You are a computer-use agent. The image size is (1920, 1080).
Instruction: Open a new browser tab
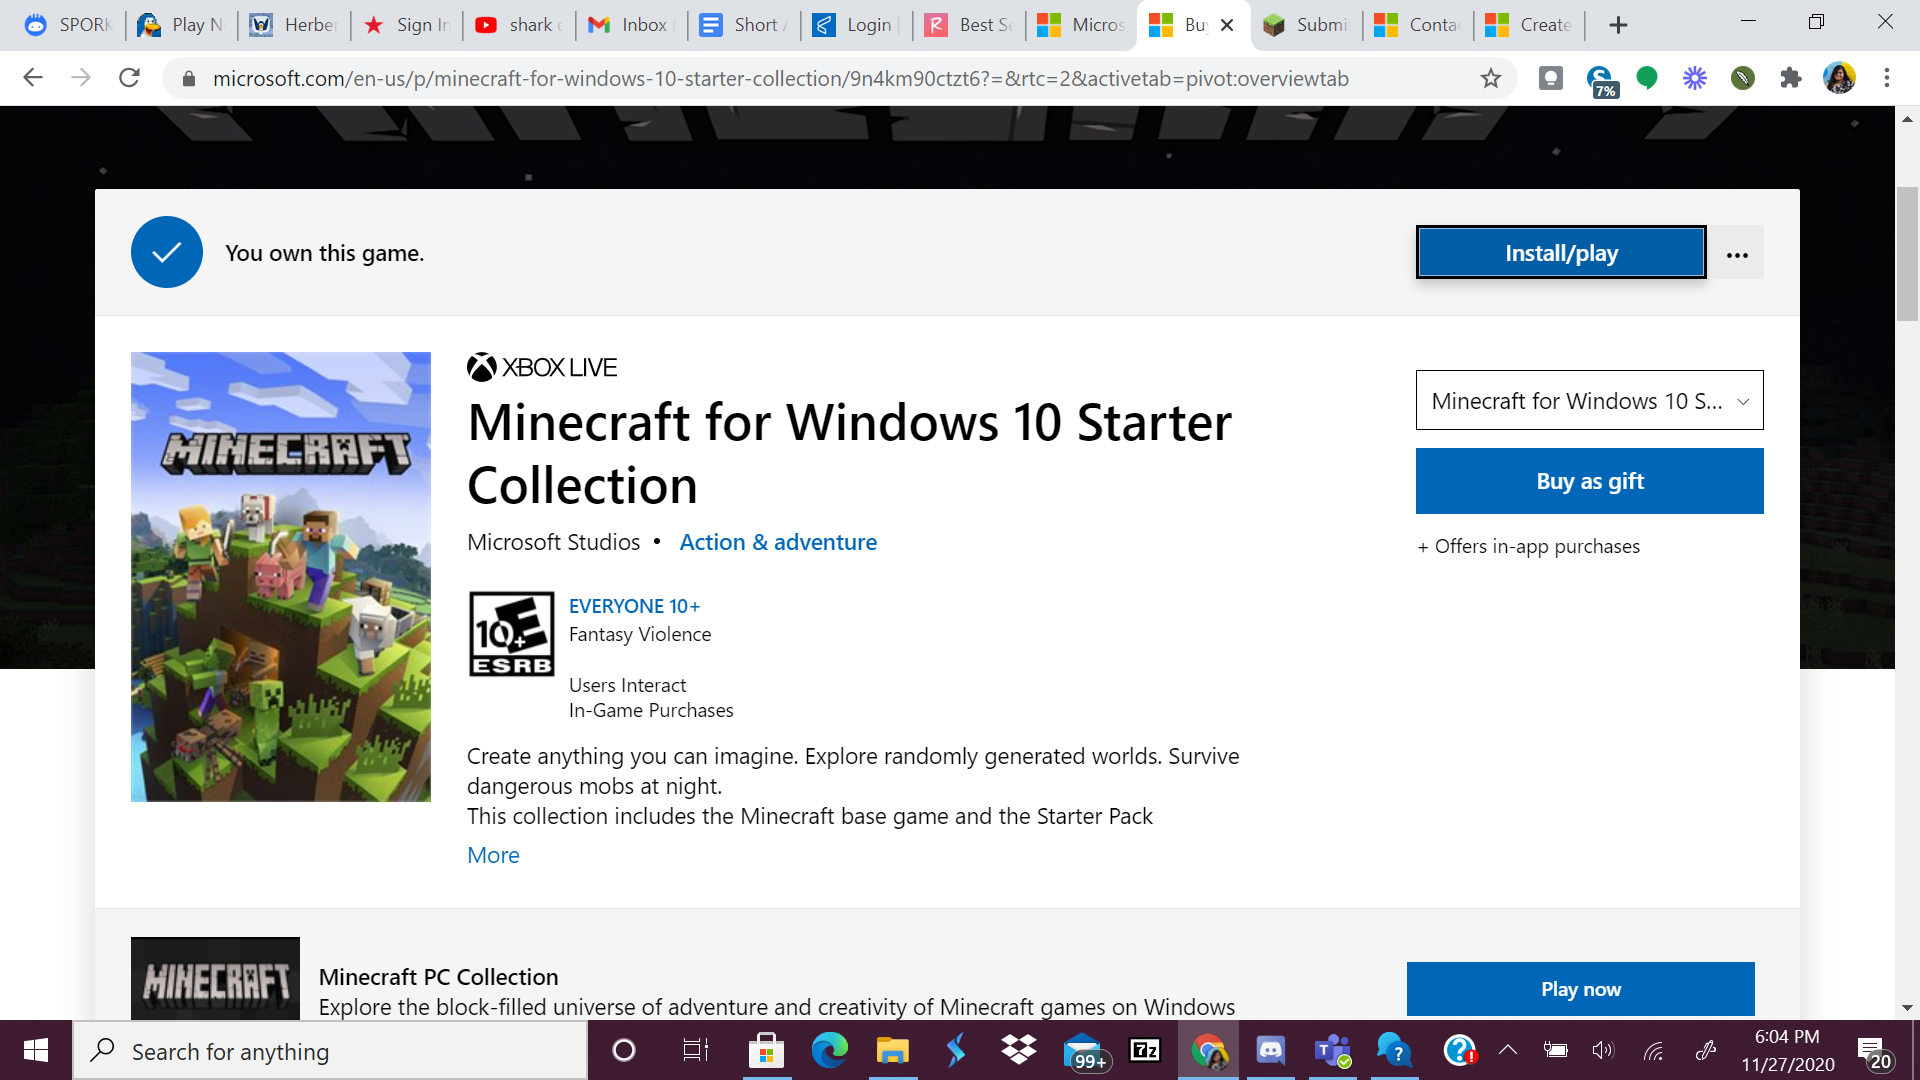pos(1618,25)
